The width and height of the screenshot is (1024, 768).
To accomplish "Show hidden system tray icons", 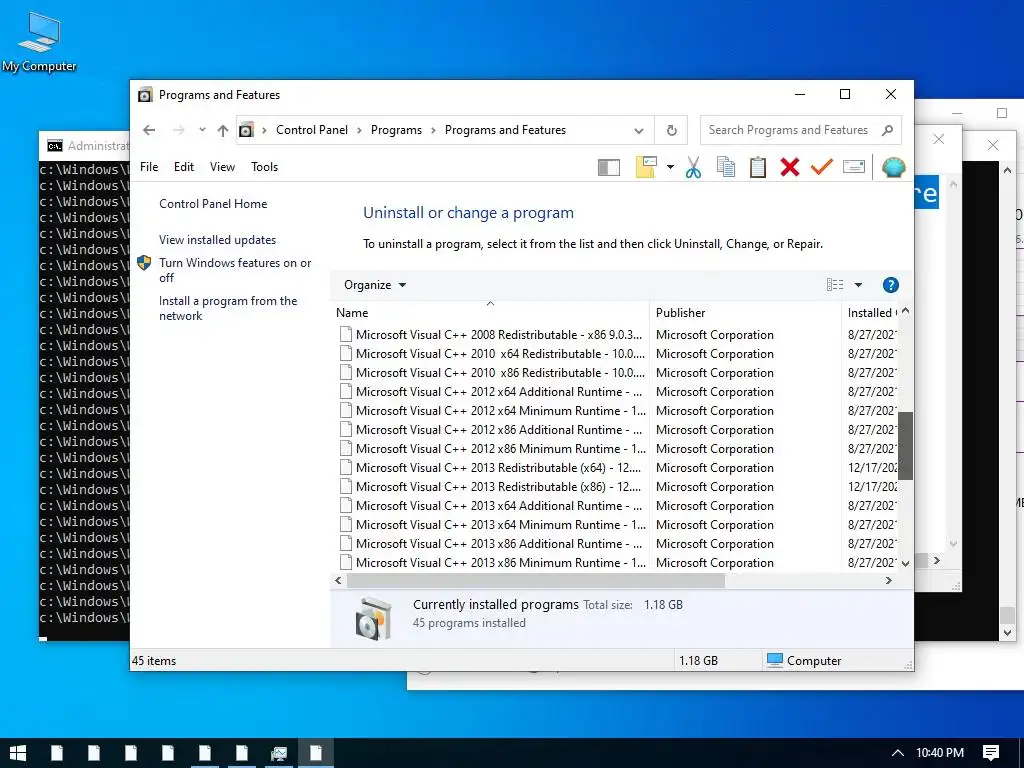I will point(898,753).
